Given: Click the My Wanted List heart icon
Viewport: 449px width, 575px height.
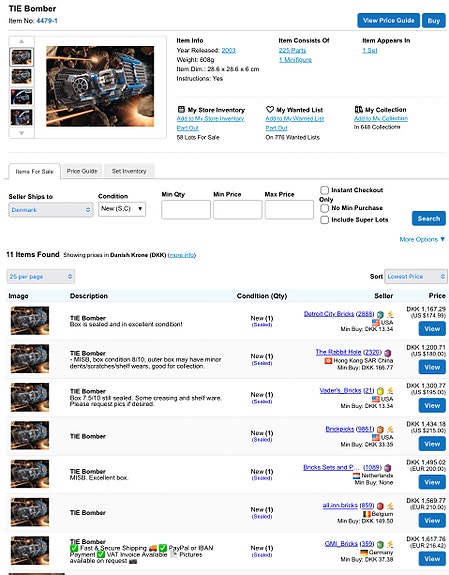Looking at the screenshot, I should pos(270,109).
